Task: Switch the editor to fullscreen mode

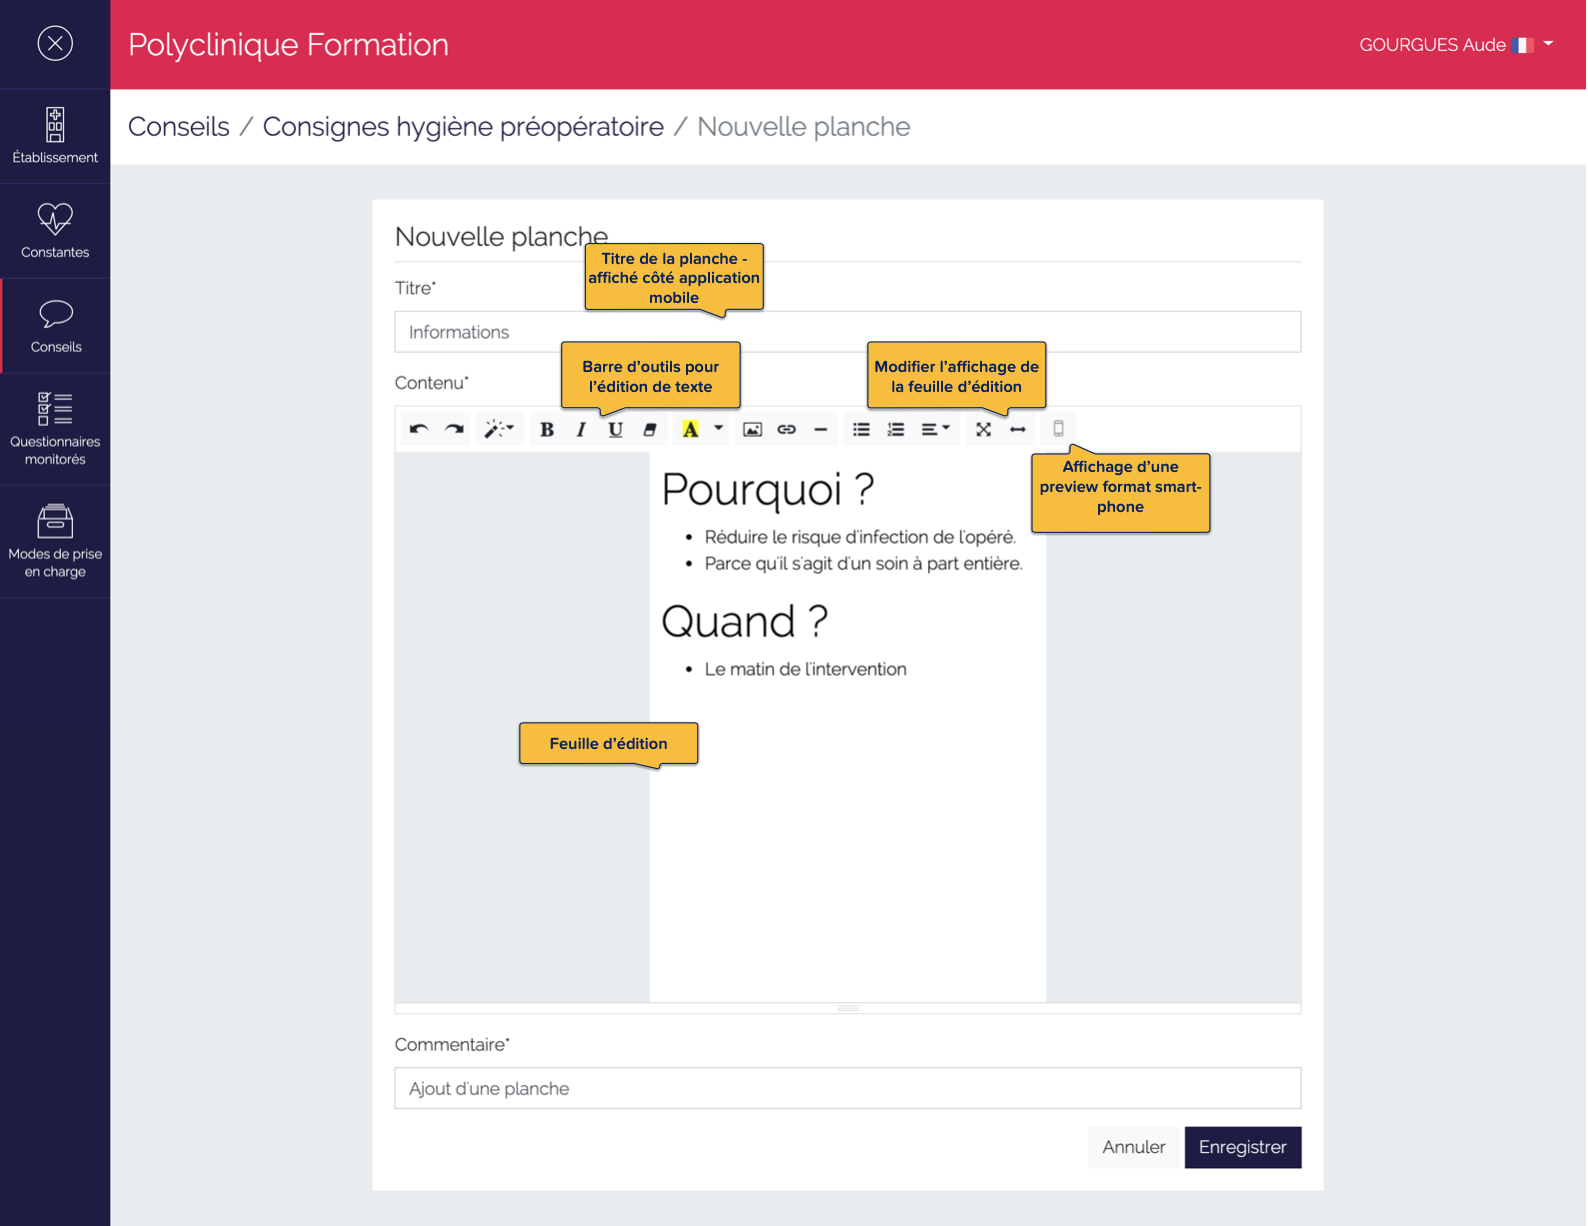Action: (x=984, y=430)
